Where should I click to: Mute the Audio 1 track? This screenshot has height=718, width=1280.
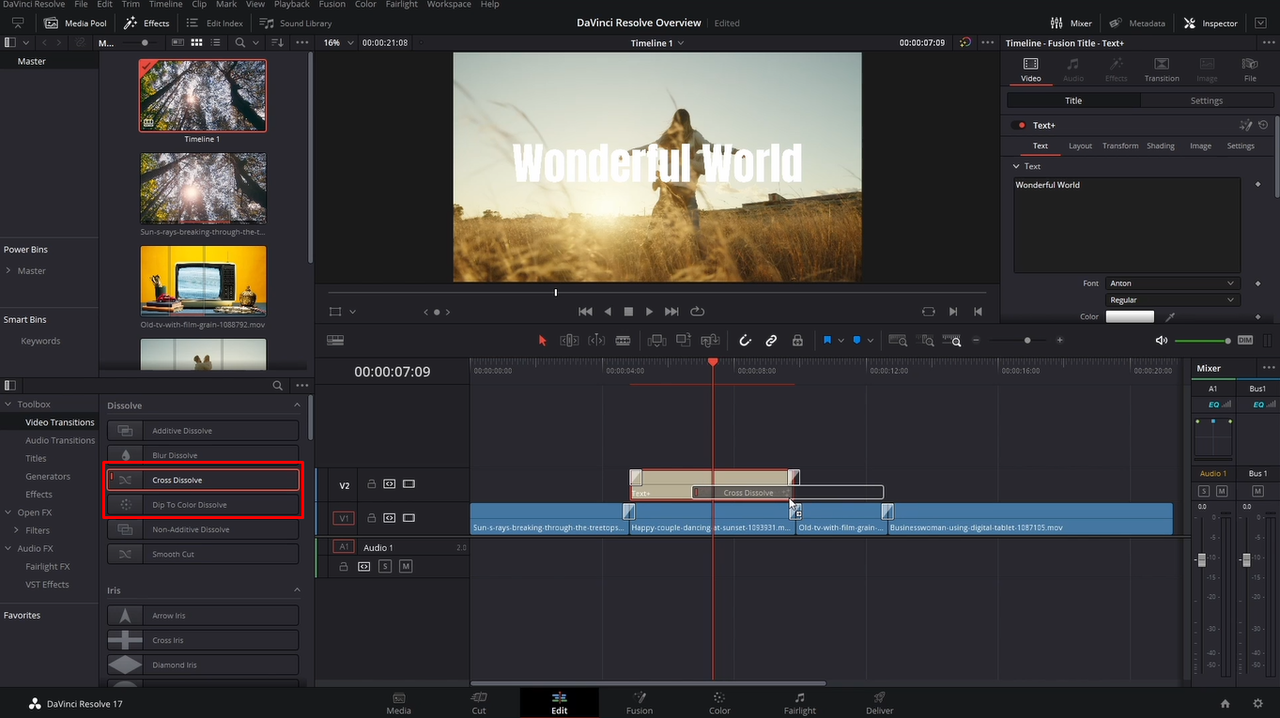(x=405, y=567)
